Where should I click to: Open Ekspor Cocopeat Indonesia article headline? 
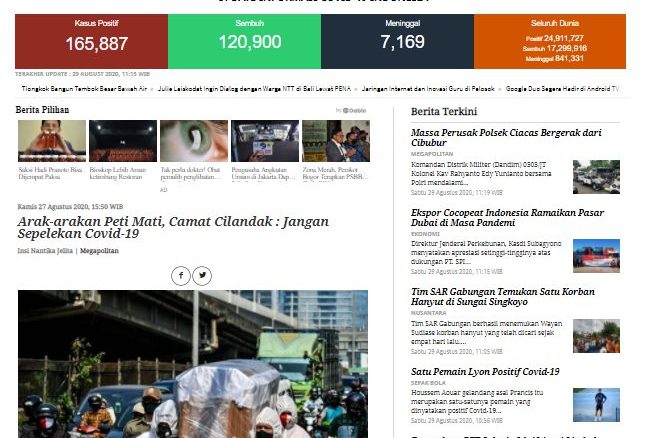pos(507,217)
